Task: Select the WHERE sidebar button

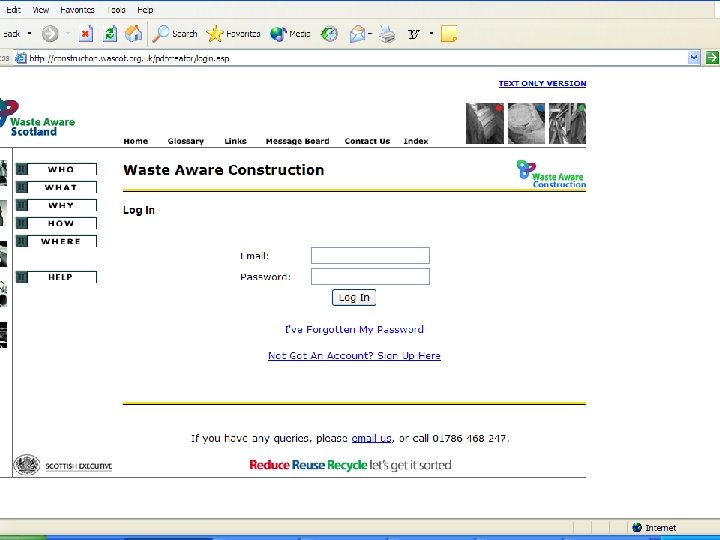Action: (x=56, y=241)
